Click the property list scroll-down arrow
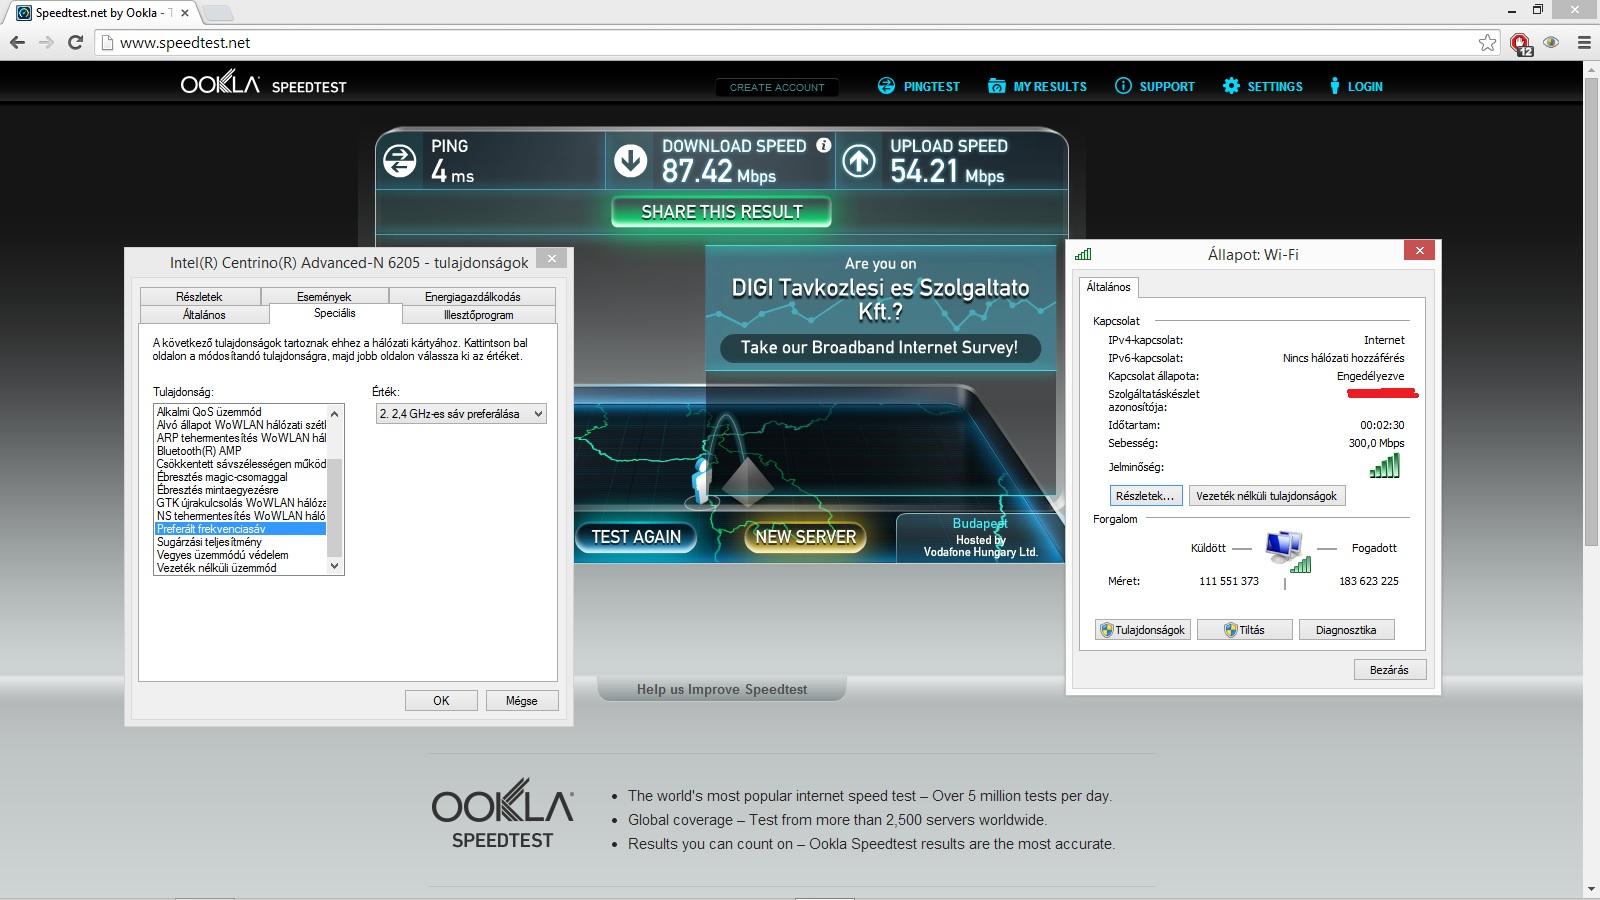The width and height of the screenshot is (1600, 900). [x=335, y=566]
